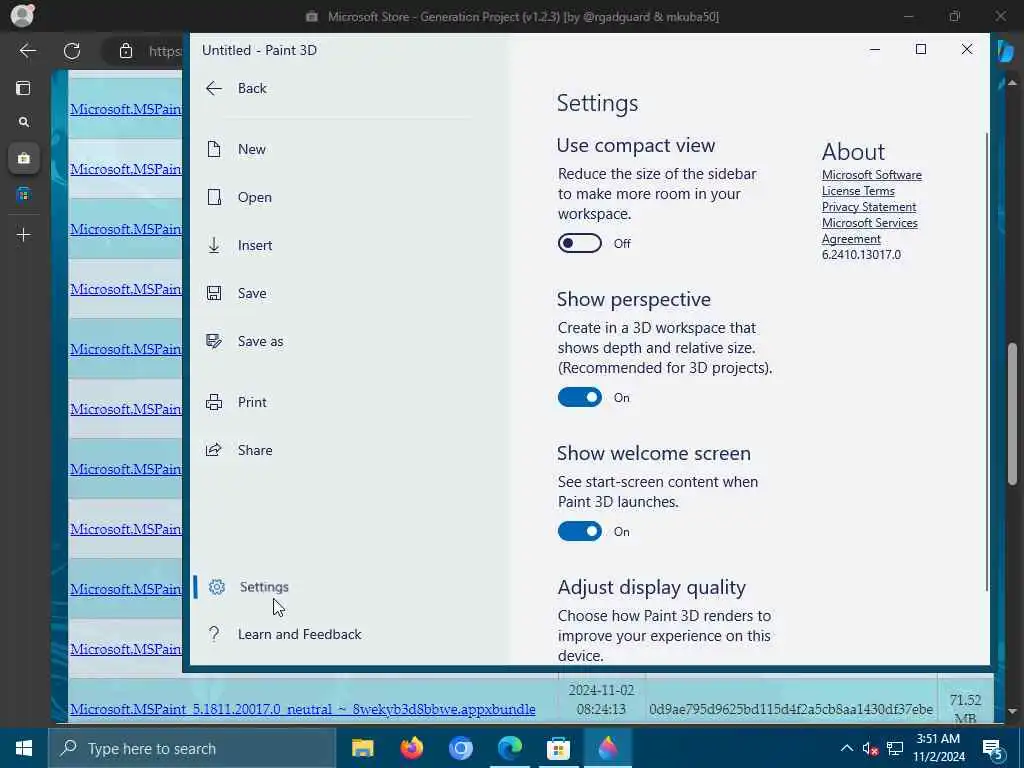This screenshot has width=1024, height=768.
Task: Open Microsoft Edge in taskbar
Action: click(x=510, y=748)
